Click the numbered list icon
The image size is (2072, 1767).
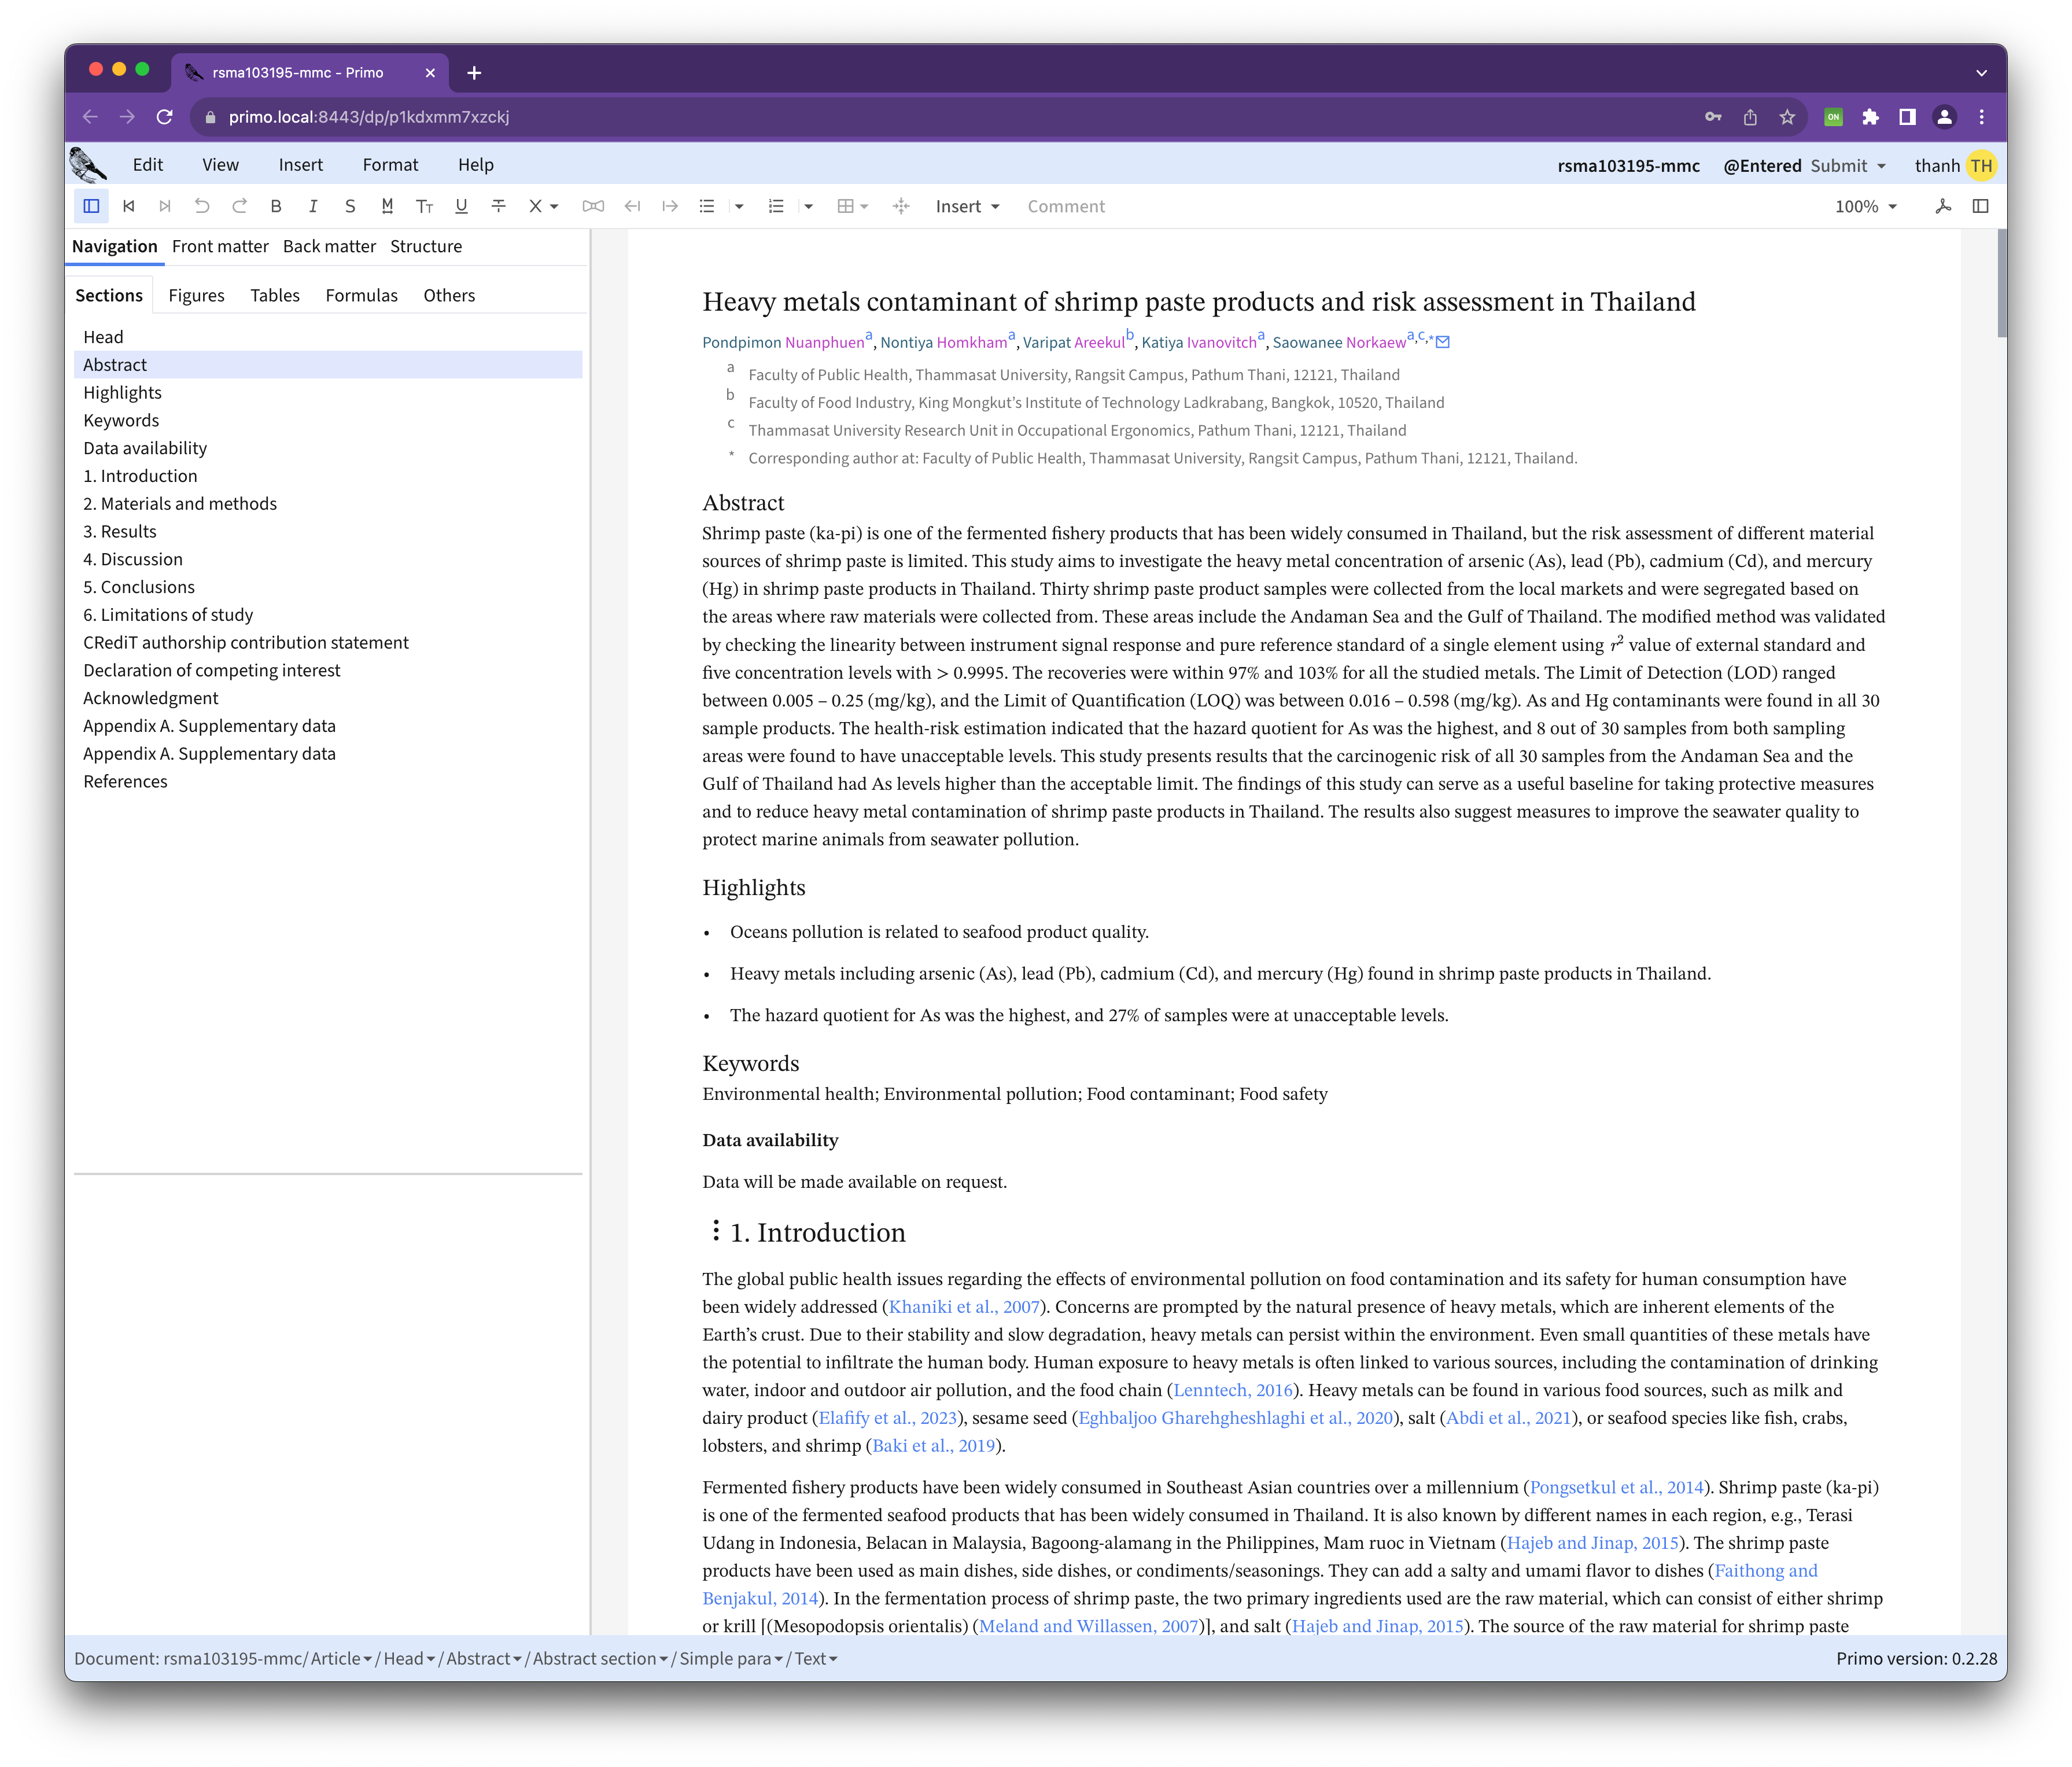(776, 206)
